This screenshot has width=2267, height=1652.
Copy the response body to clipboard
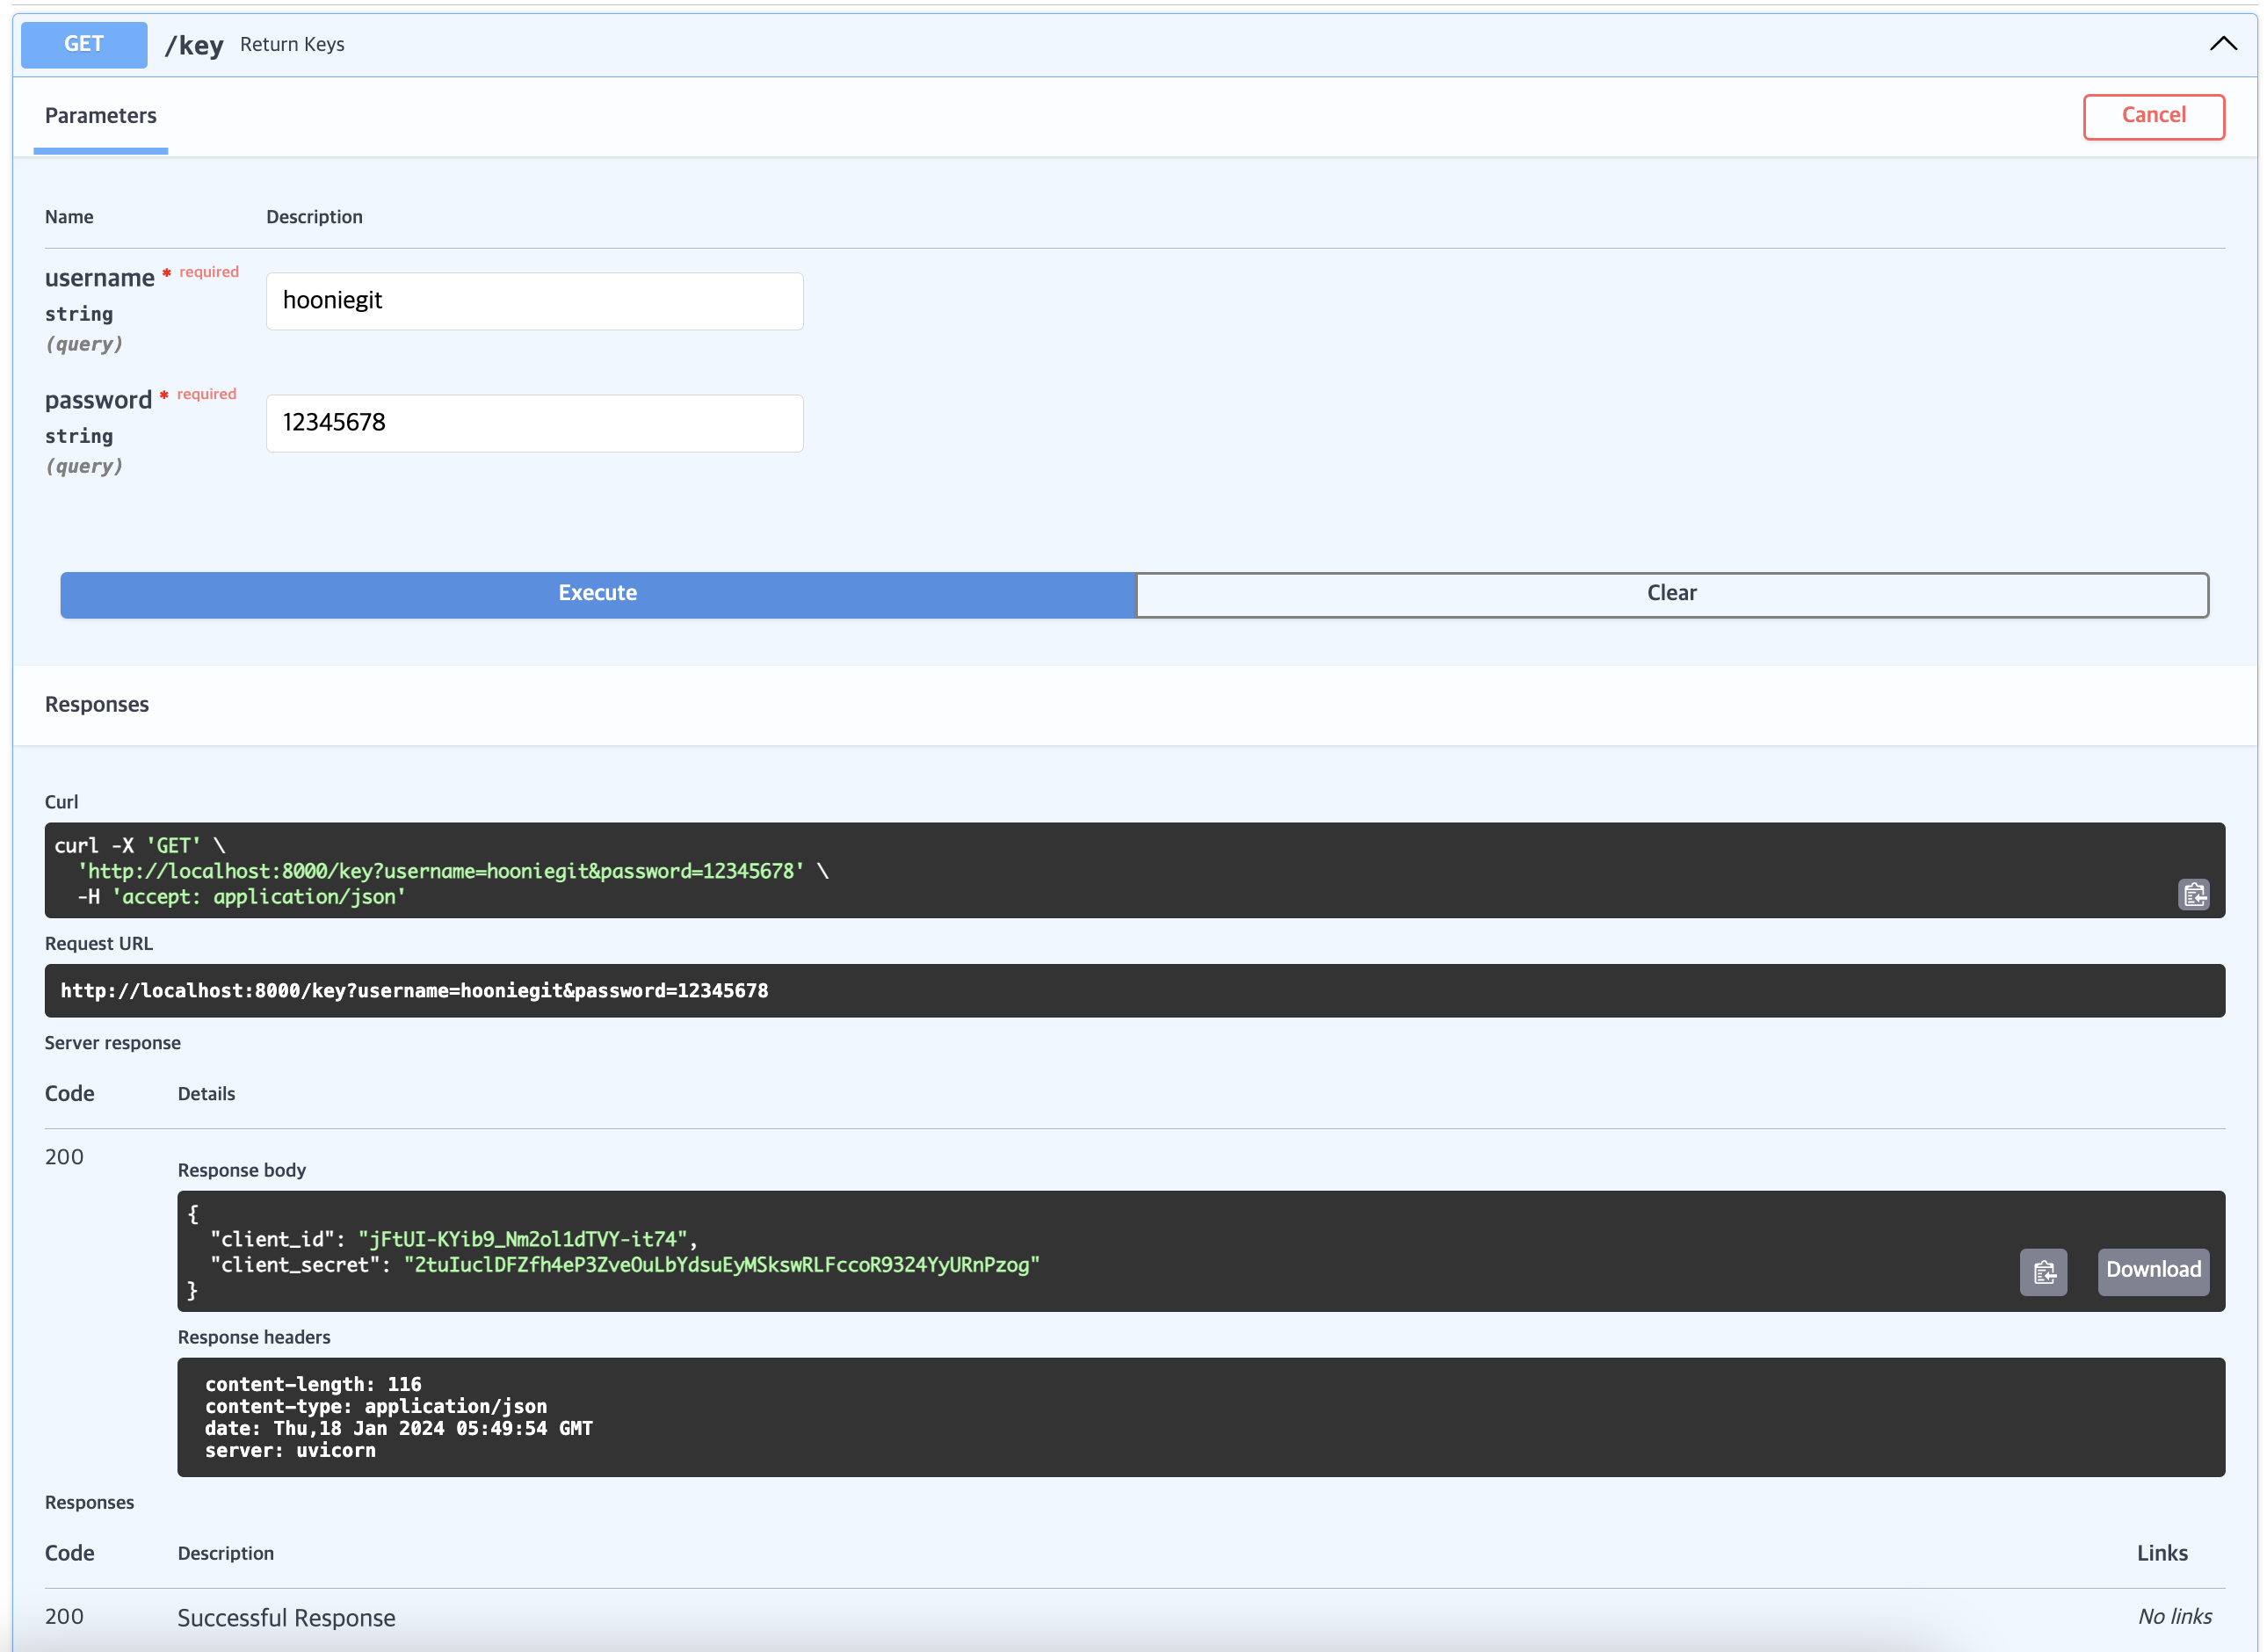point(2043,1271)
